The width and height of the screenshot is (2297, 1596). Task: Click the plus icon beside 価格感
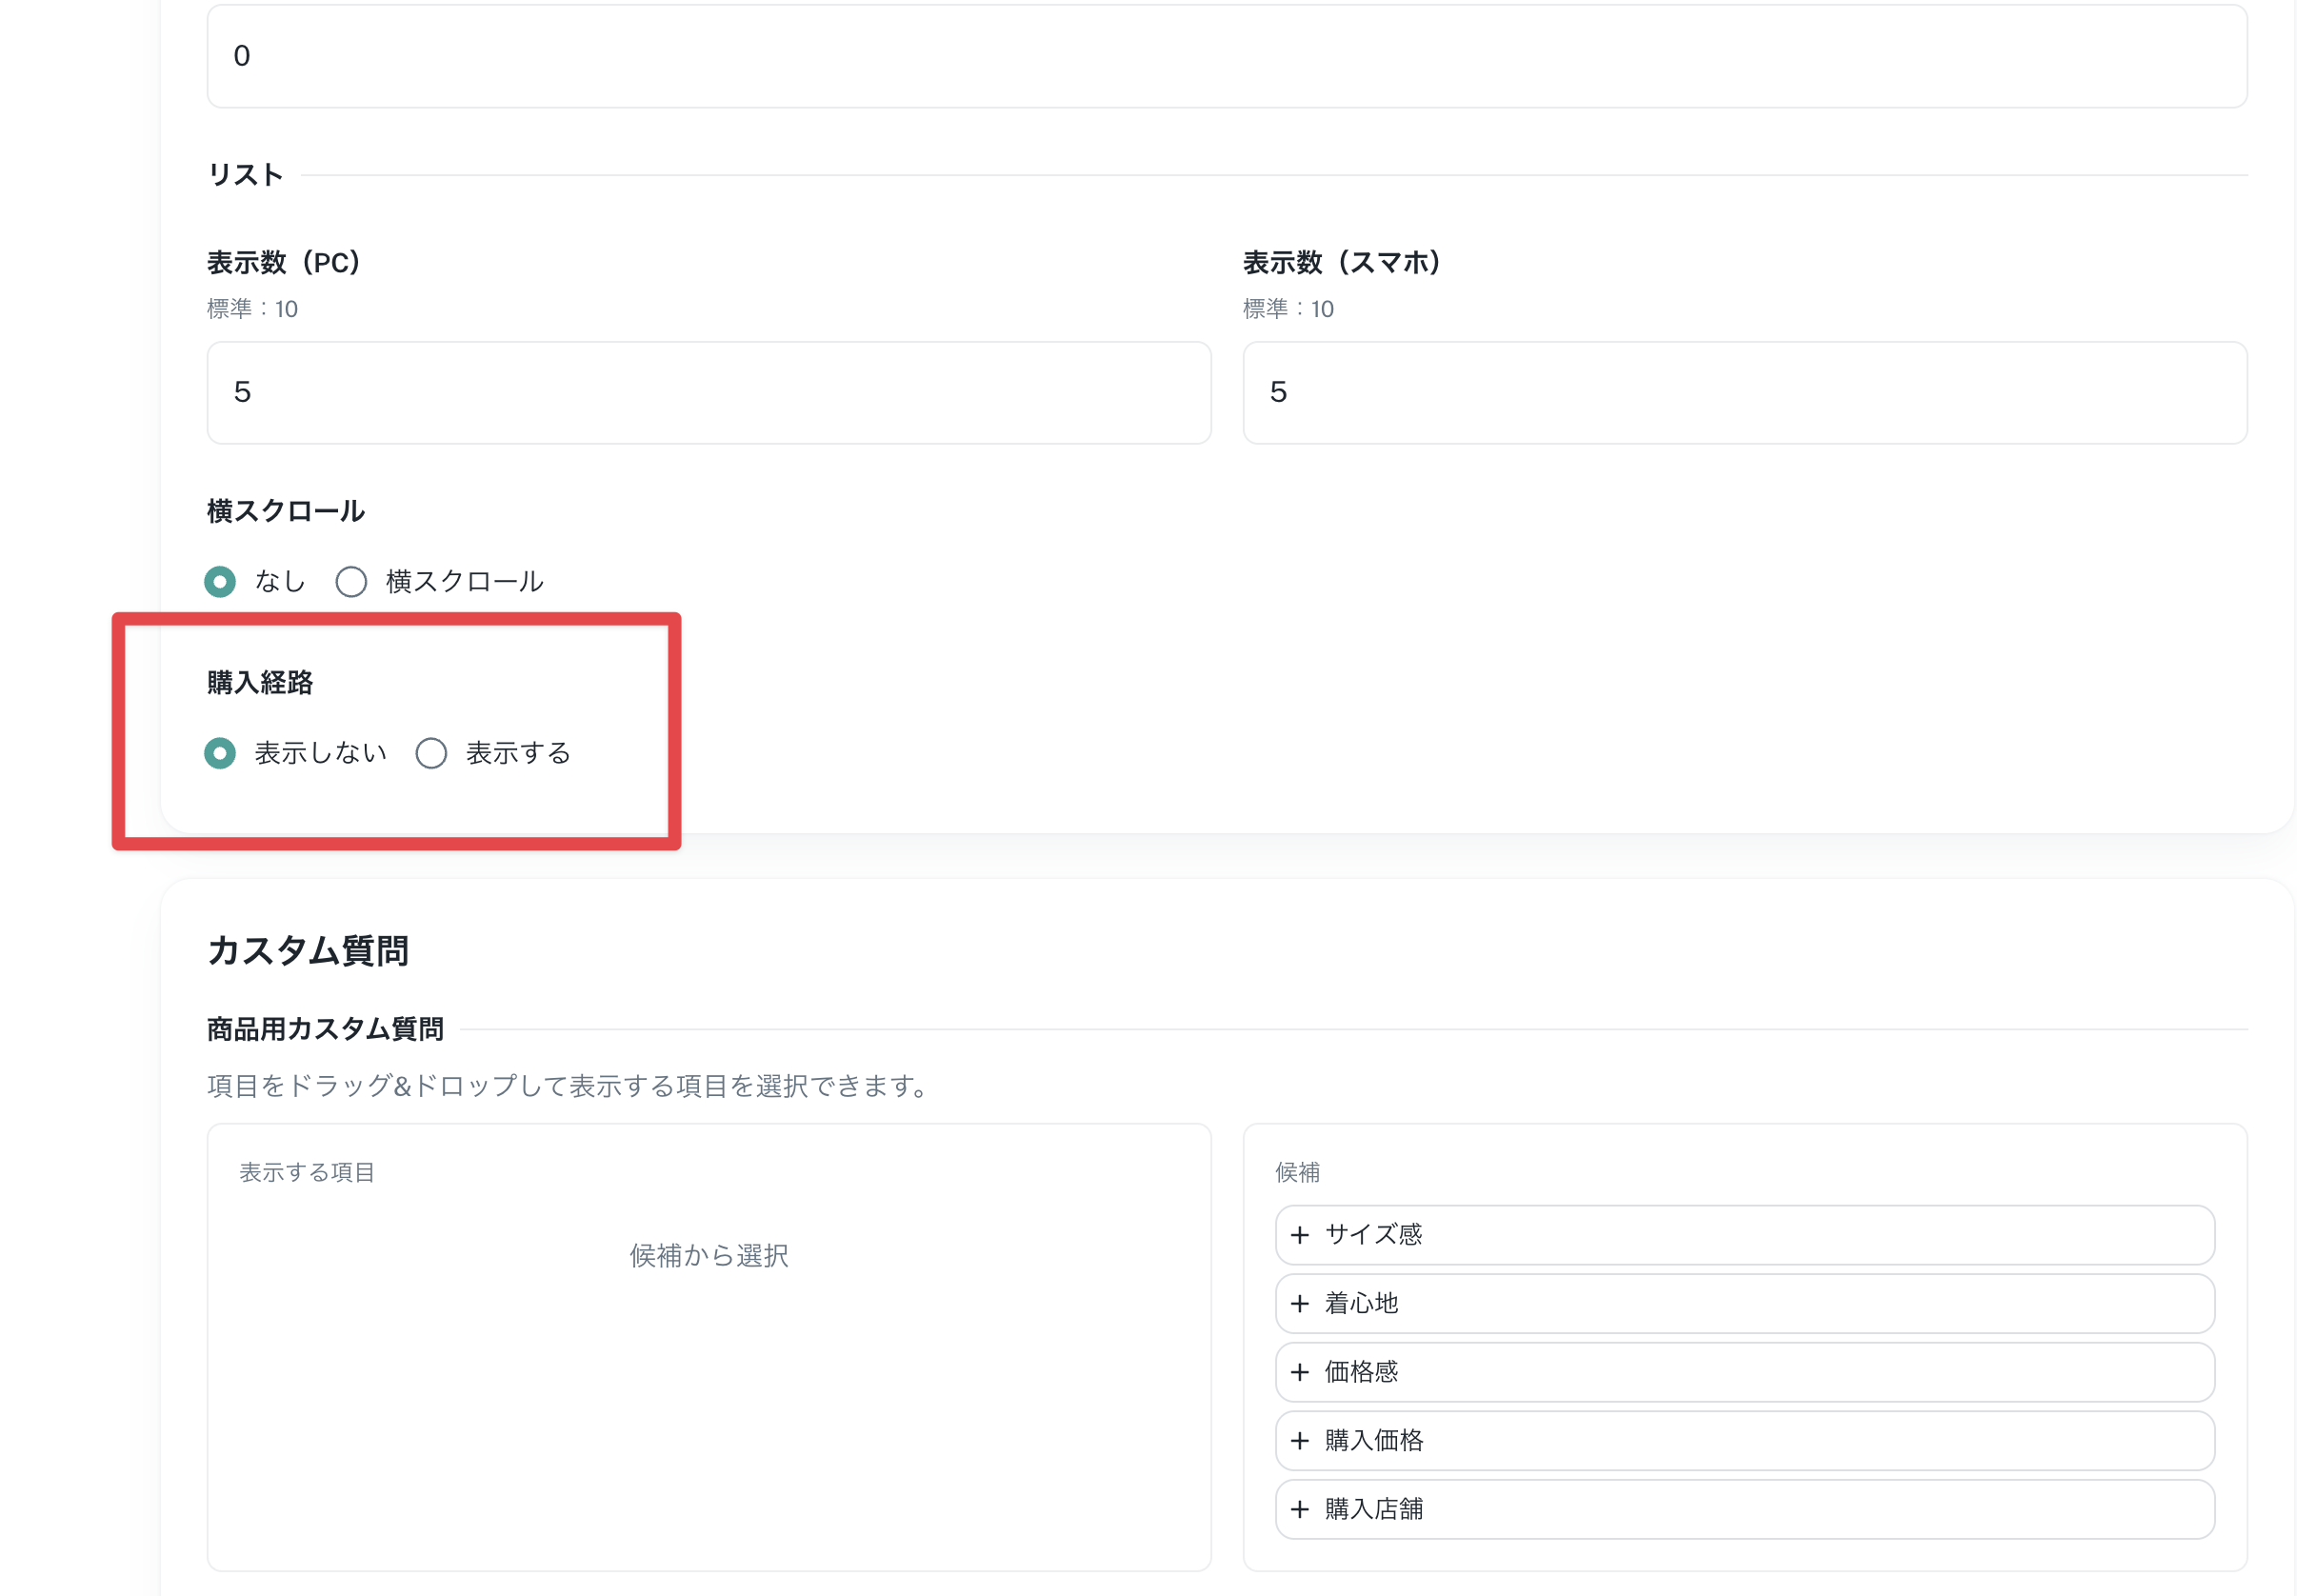pos(1299,1372)
